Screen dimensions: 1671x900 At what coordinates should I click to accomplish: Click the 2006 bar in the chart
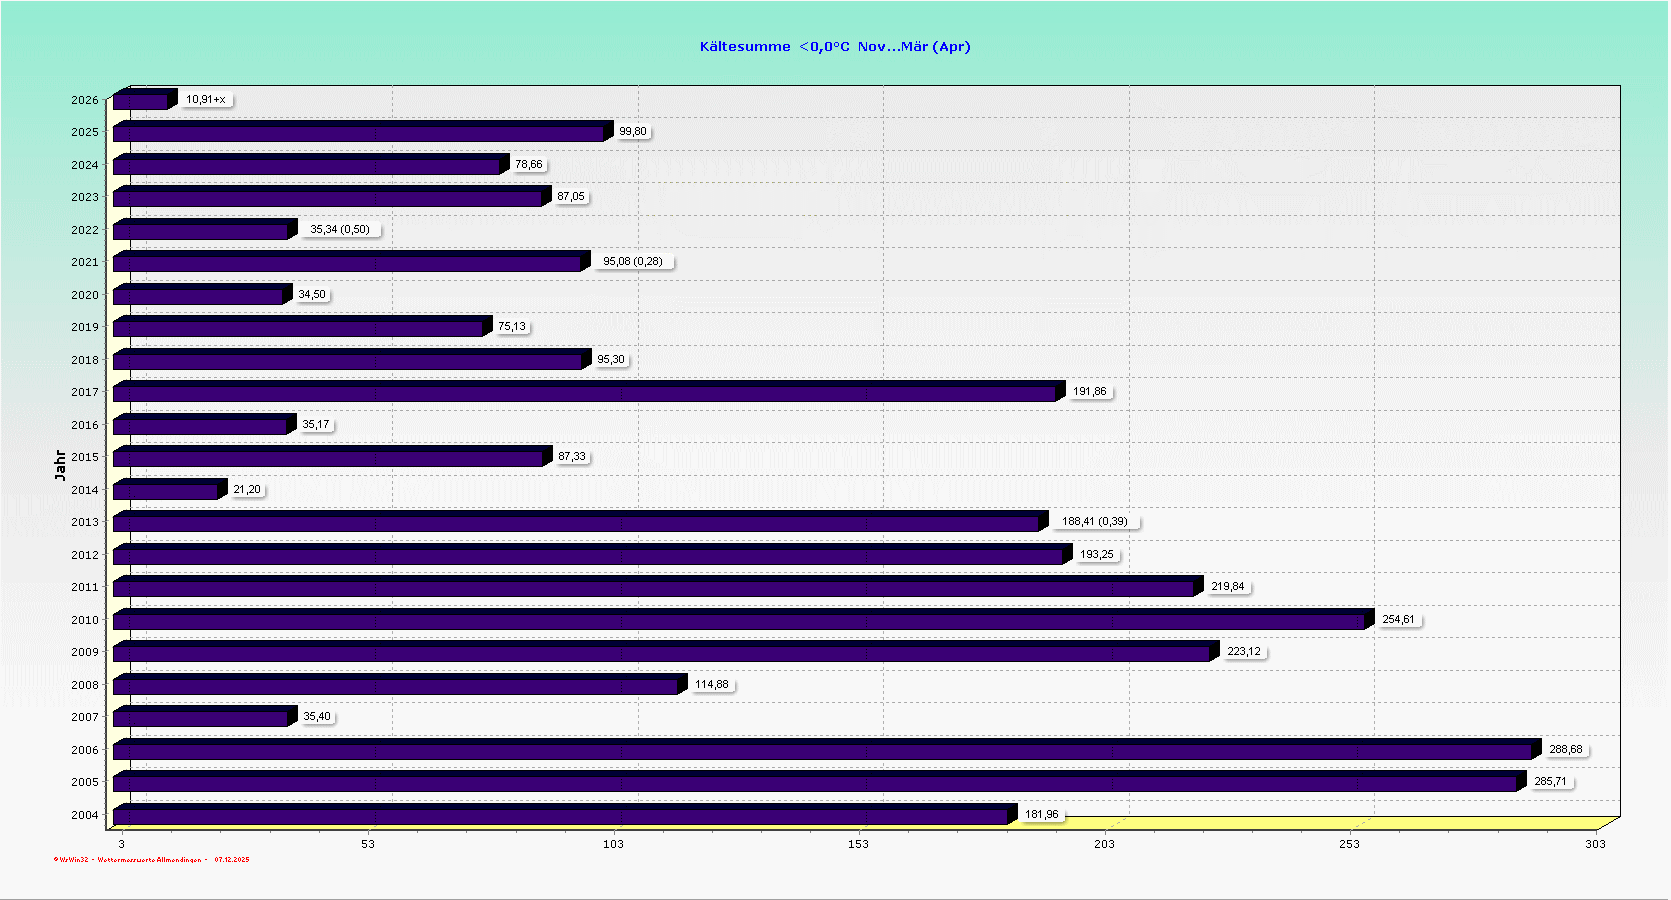pyautogui.click(x=820, y=751)
